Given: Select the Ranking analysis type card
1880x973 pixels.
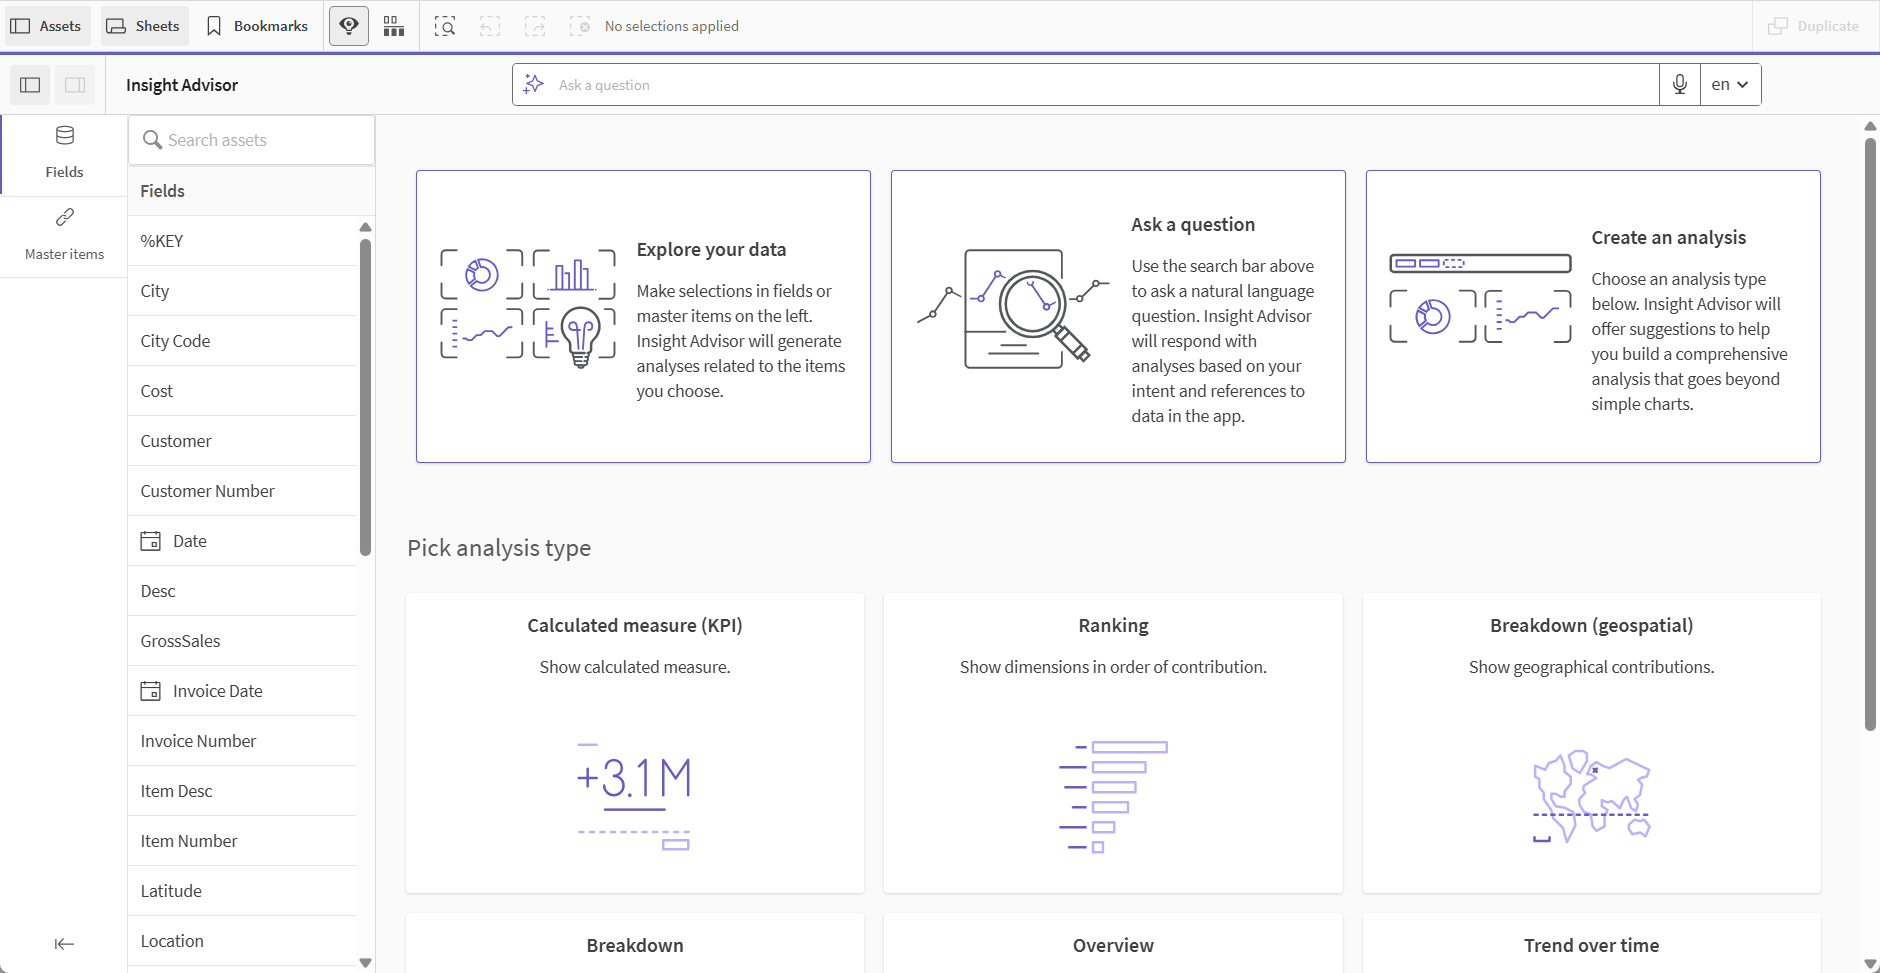Looking at the screenshot, I should pos(1113,742).
